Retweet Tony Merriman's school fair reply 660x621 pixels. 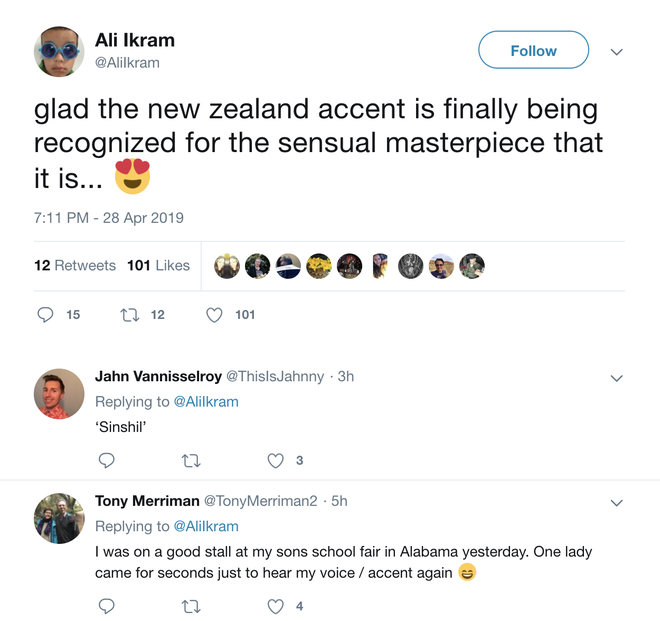190,606
